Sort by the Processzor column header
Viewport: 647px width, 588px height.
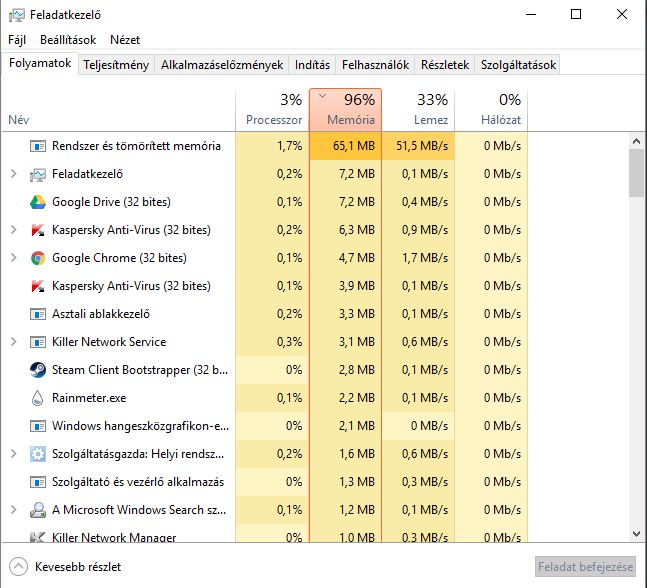coord(272,110)
